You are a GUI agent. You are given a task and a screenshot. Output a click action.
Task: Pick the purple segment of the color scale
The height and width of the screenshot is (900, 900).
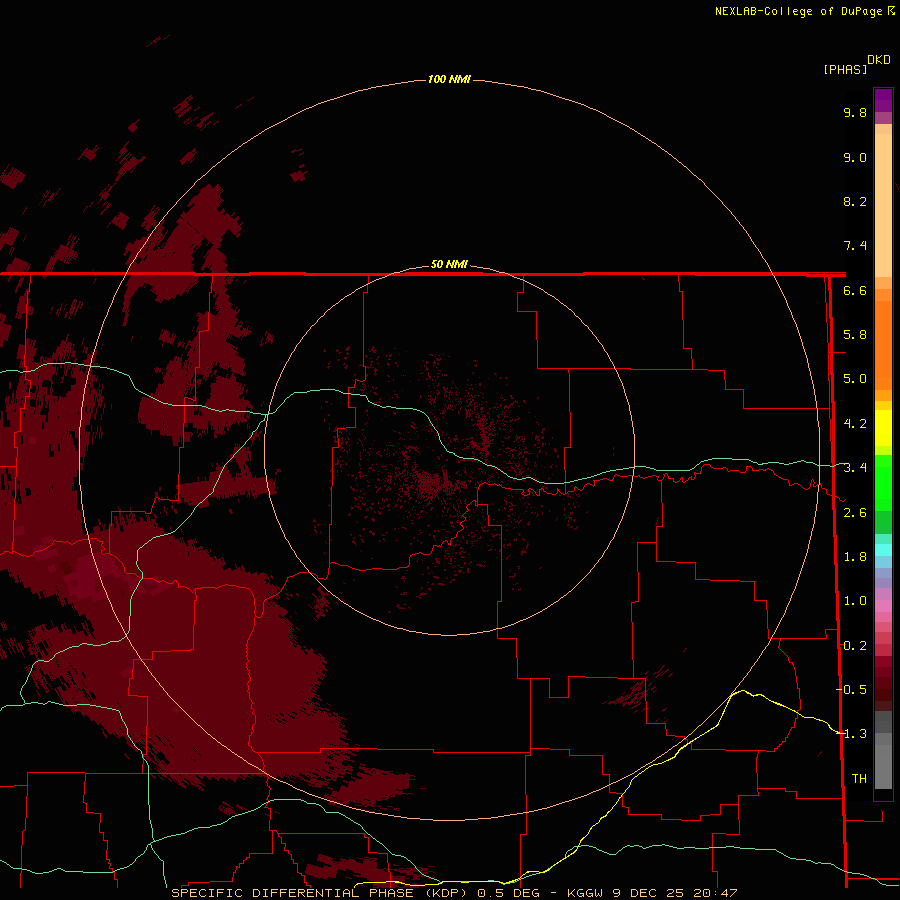coord(883,100)
